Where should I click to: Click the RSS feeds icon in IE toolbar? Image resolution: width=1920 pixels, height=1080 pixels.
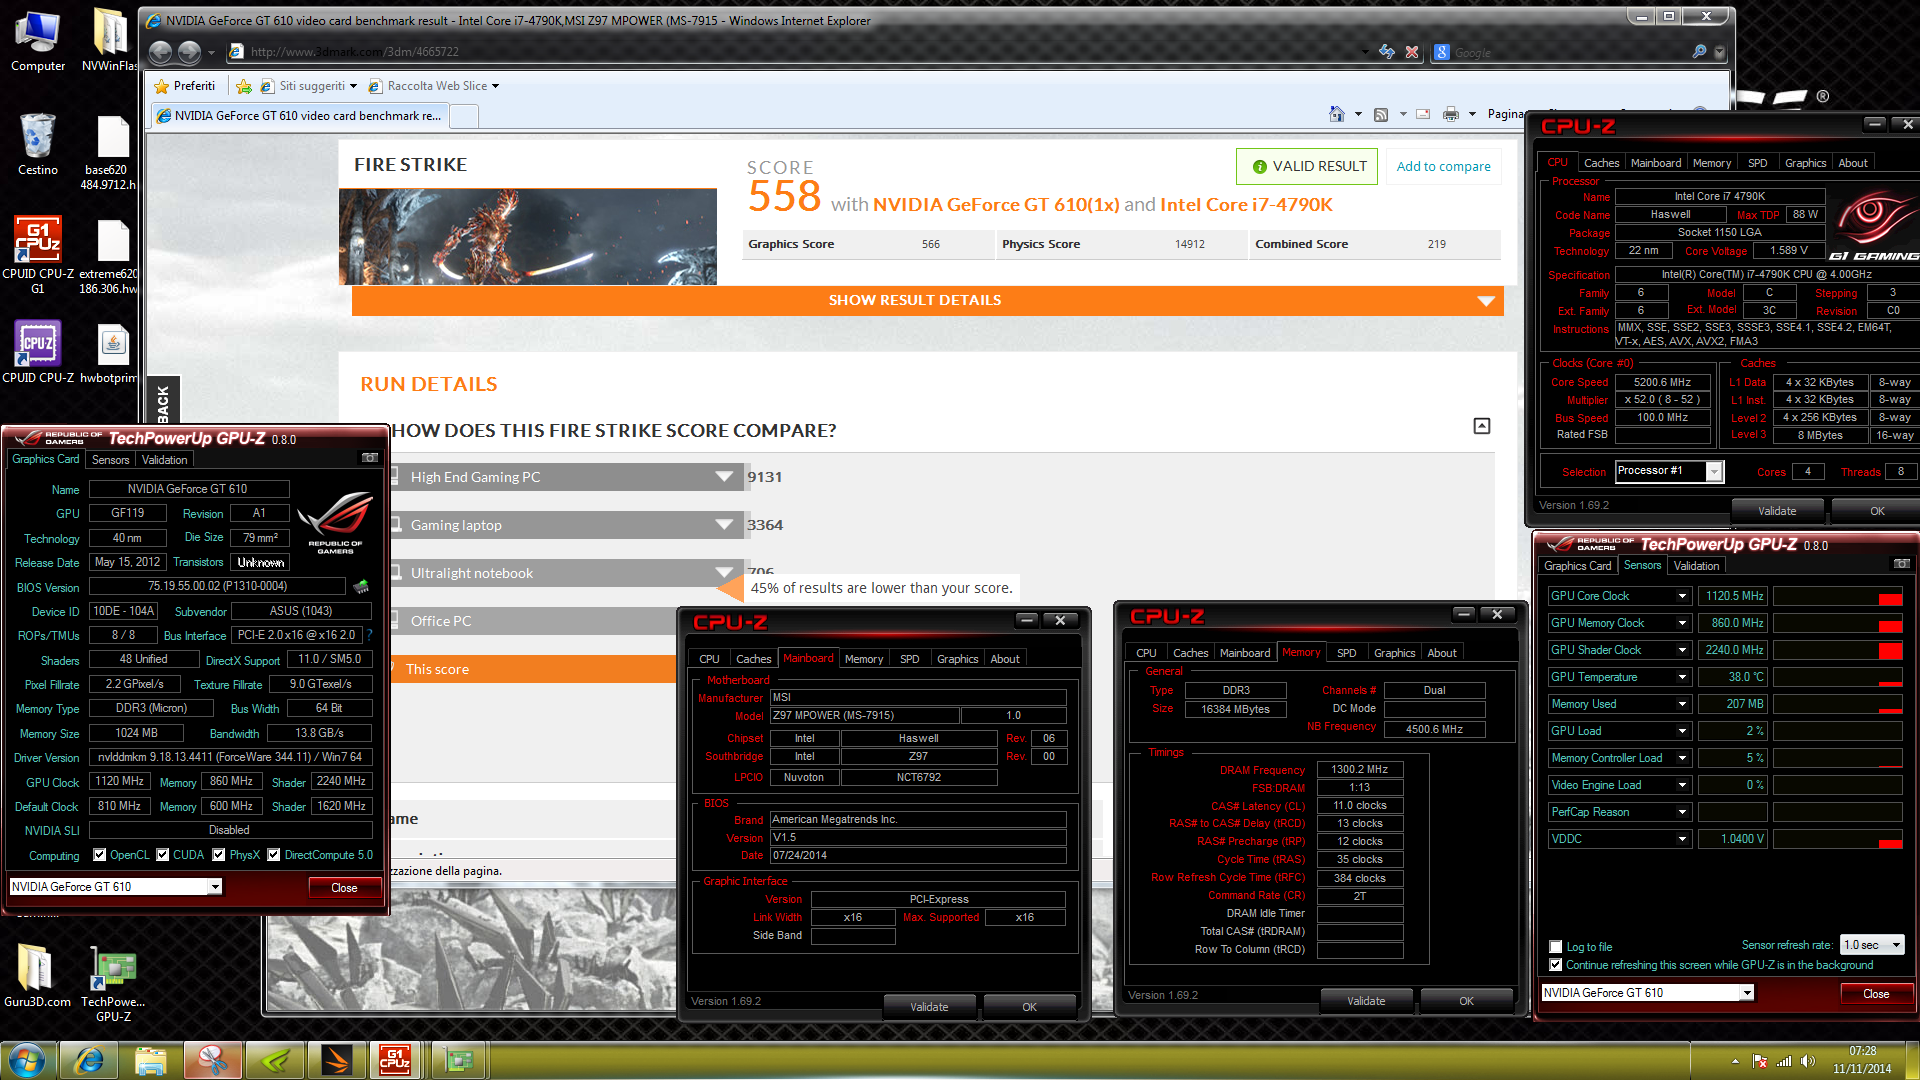[x=1381, y=114]
